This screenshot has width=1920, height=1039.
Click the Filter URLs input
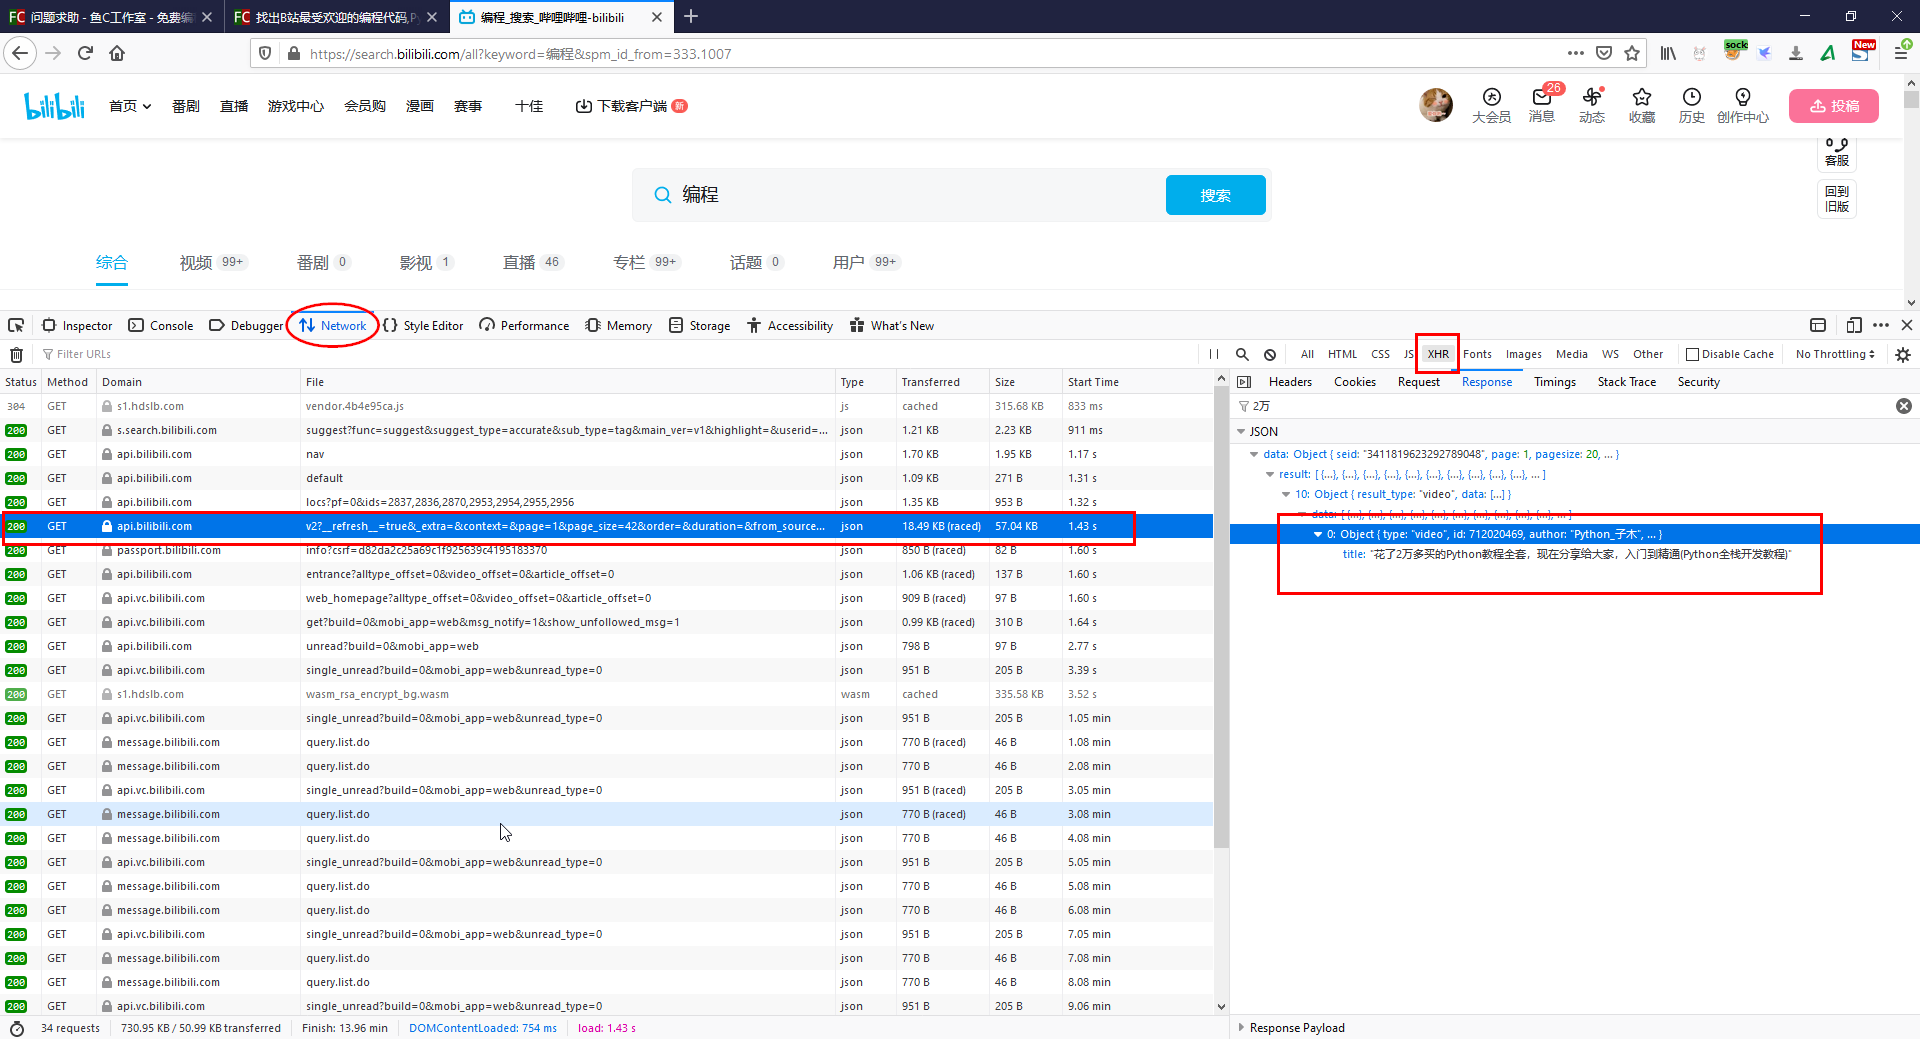click(620, 354)
